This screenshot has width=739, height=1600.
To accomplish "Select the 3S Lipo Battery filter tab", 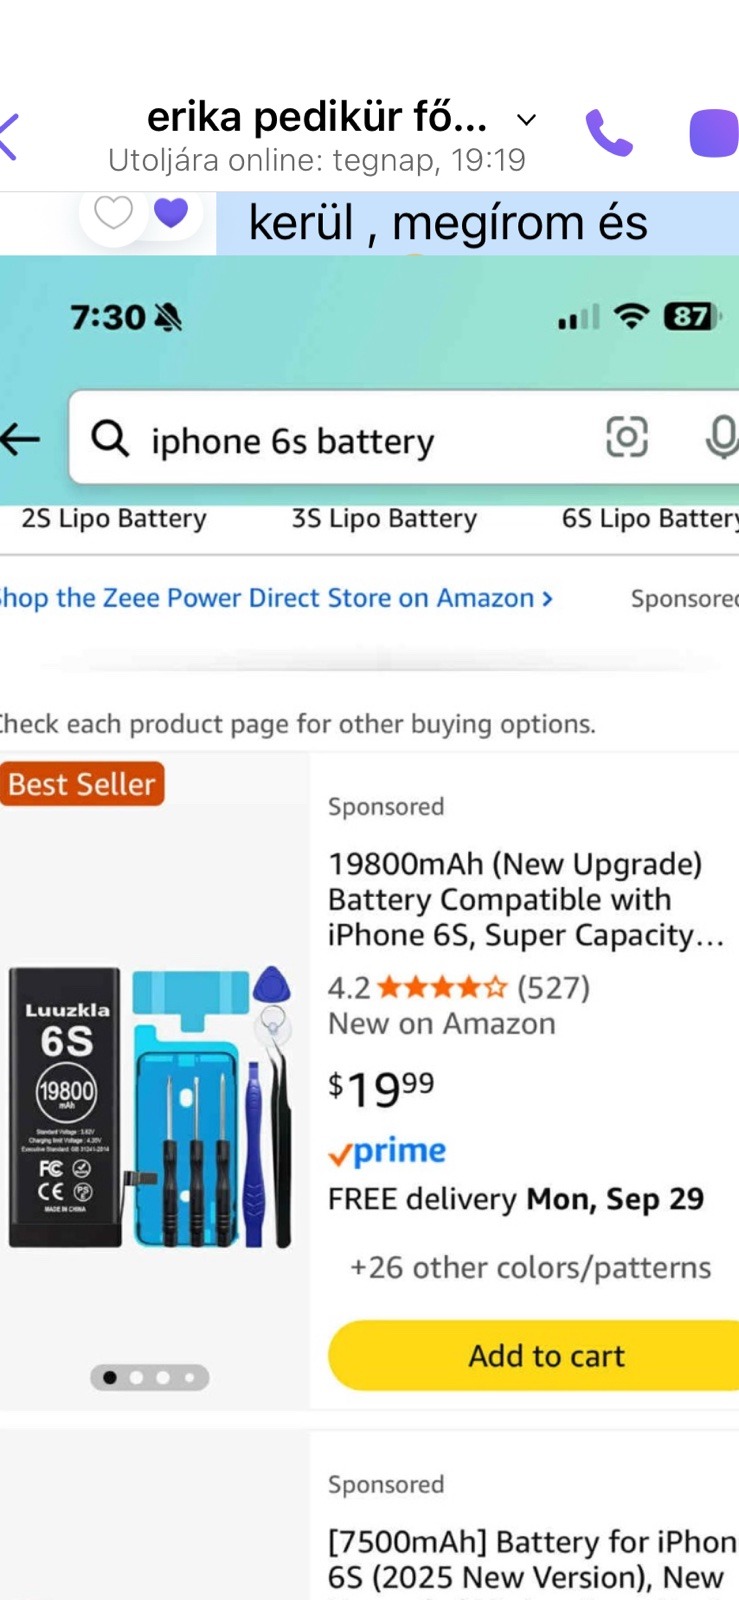I will tap(384, 519).
